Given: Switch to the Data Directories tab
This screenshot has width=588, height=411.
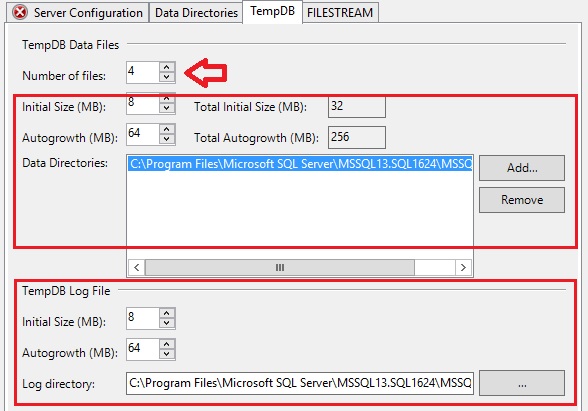Looking at the screenshot, I should point(196,13).
